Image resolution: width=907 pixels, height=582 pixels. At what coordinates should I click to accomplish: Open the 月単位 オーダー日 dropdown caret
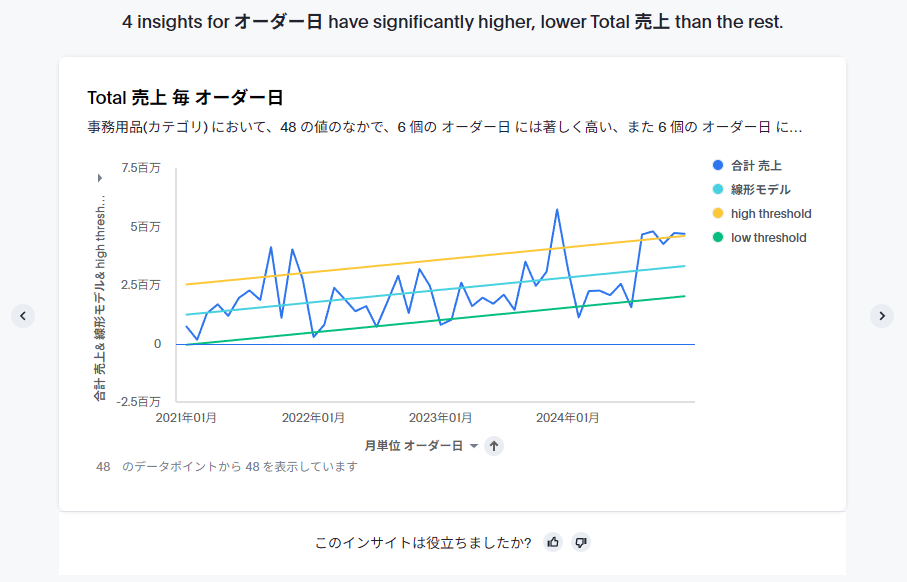(474, 446)
